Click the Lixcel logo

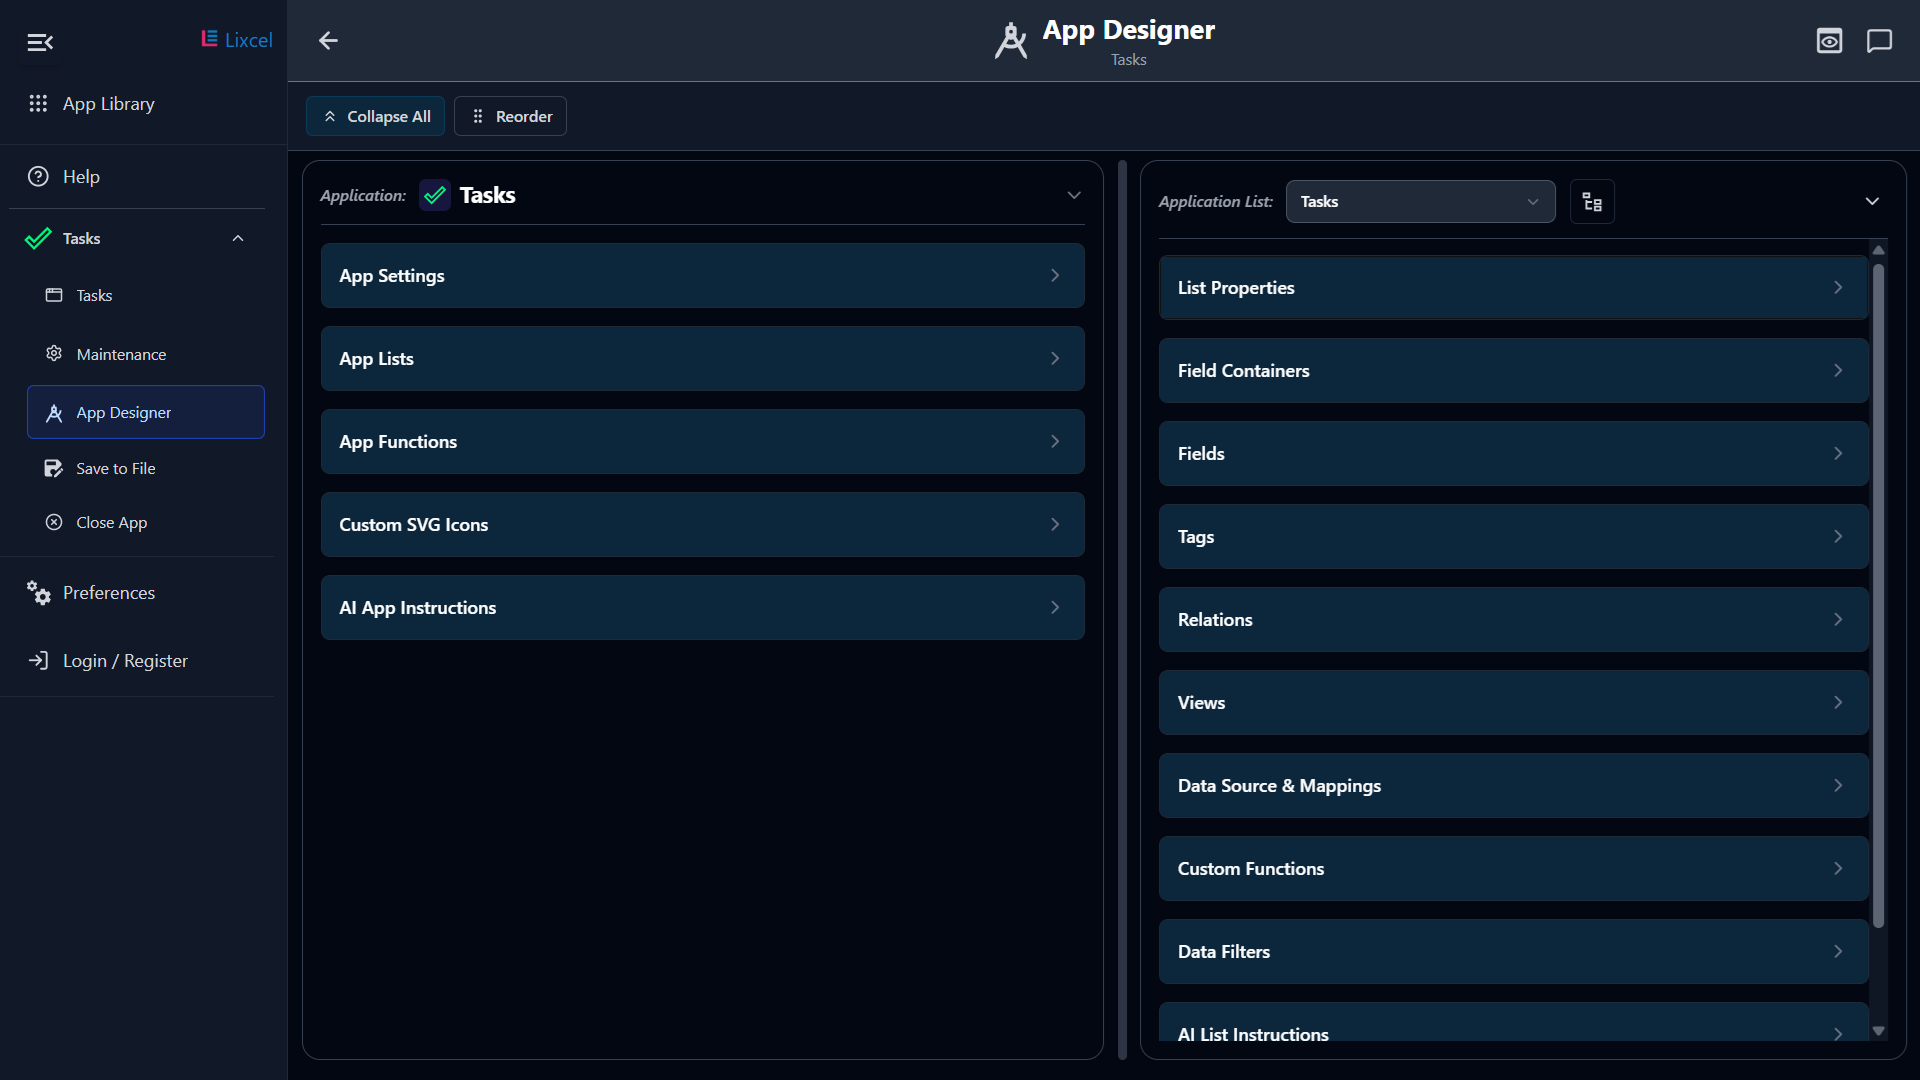pos(236,40)
